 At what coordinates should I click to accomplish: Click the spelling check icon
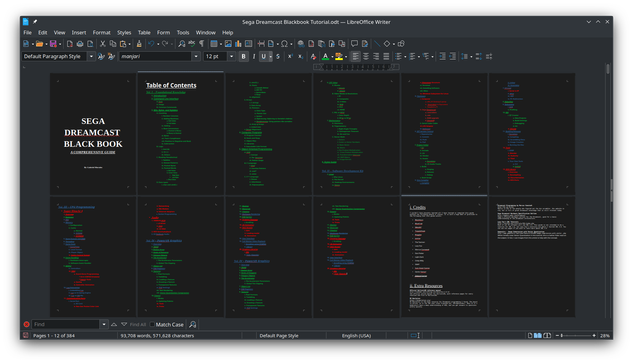pyautogui.click(x=192, y=44)
